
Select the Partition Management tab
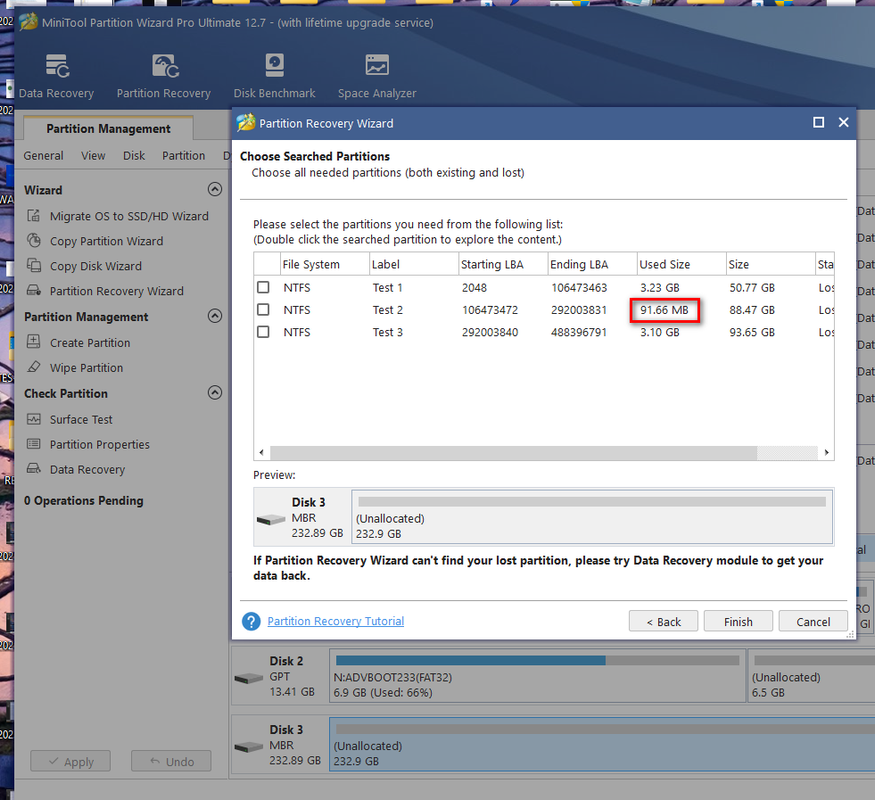point(108,128)
